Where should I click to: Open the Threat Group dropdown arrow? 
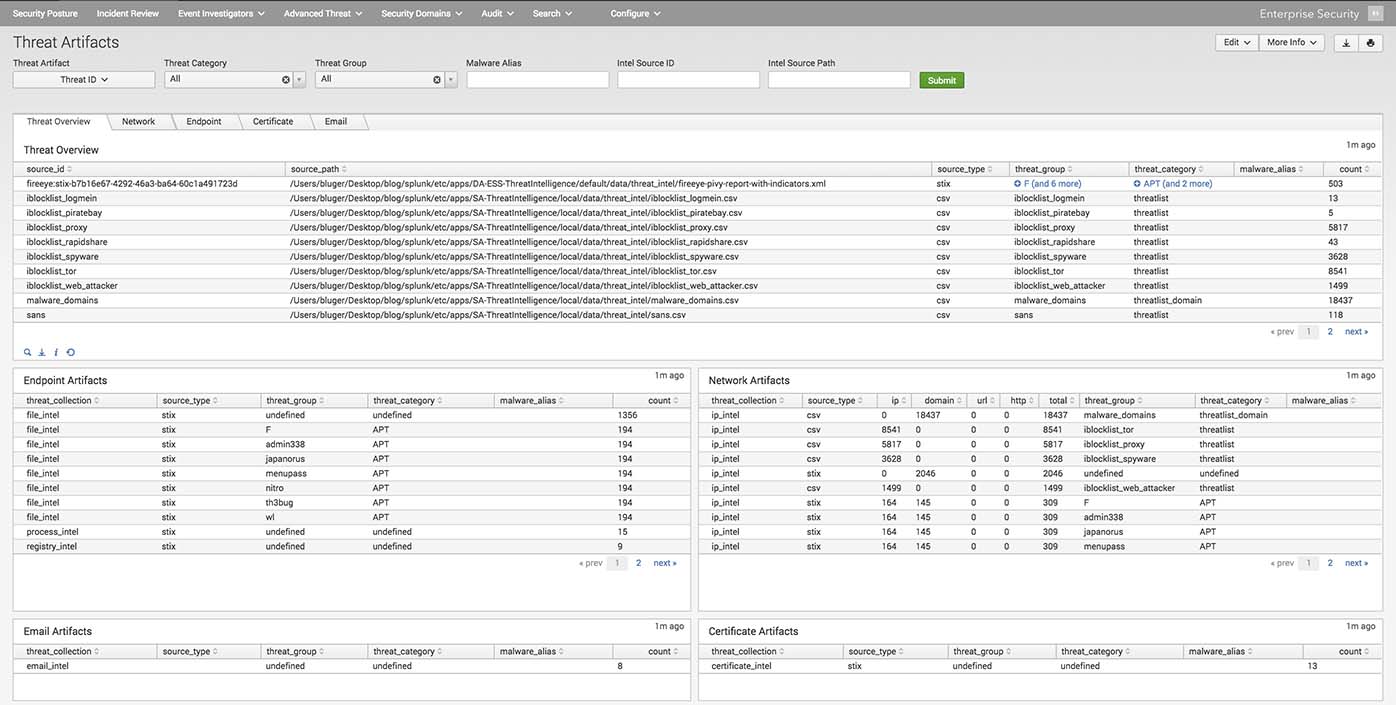[x=451, y=79]
